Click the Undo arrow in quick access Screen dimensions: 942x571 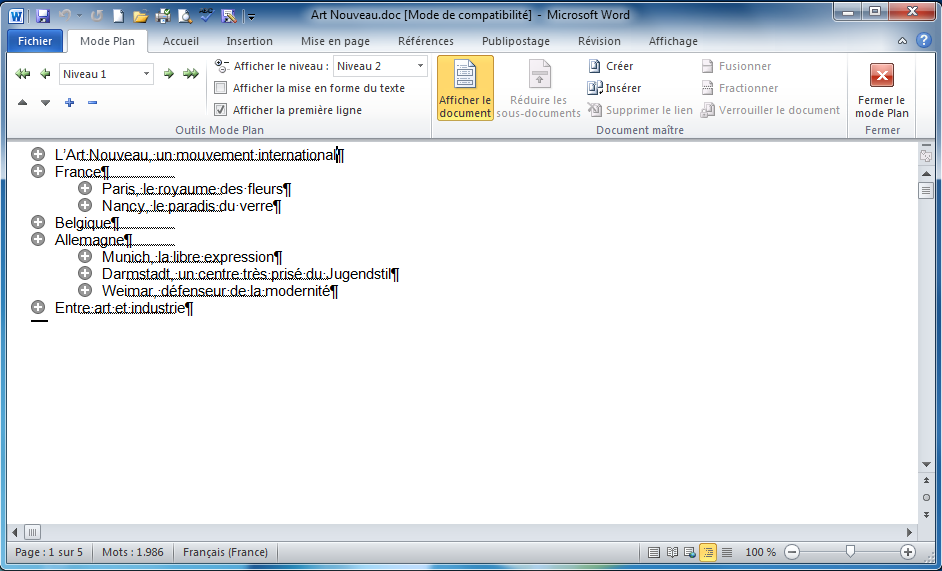pos(65,16)
